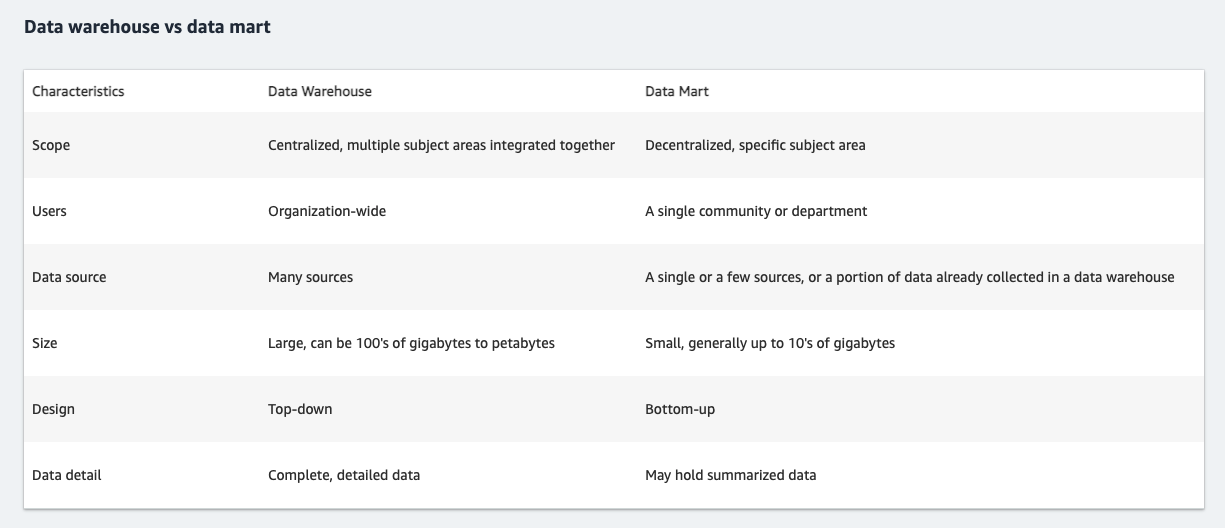The image size is (1225, 528).
Task: Select the "May hold summarized data" cell
Action: pyautogui.click(x=730, y=475)
